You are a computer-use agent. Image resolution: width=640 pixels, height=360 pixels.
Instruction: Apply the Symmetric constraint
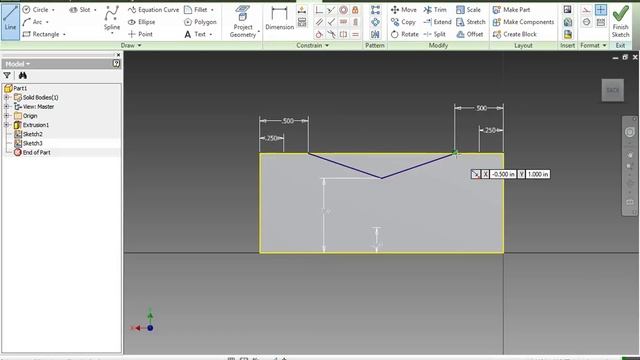point(343,35)
